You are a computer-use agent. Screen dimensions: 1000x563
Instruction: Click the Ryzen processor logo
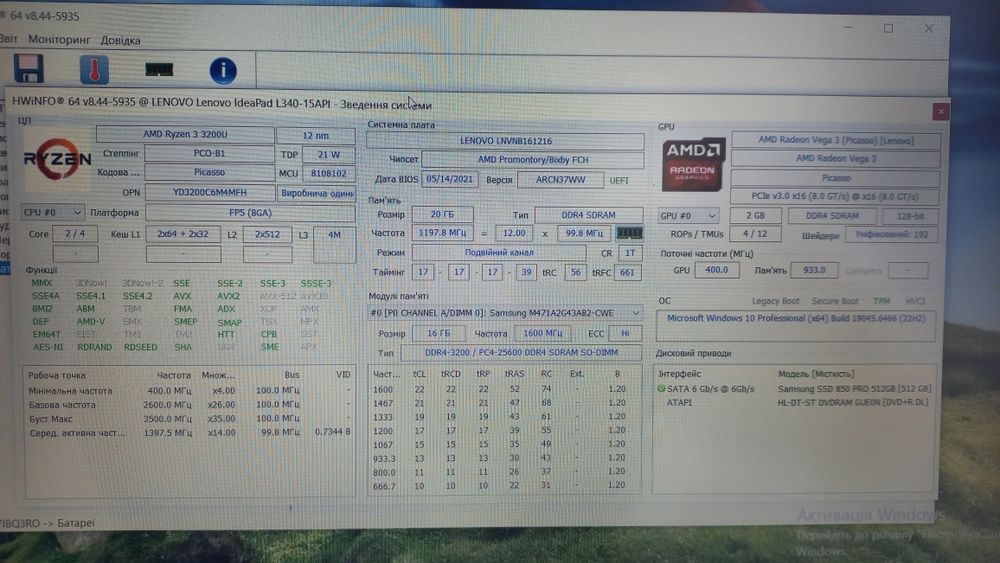[57, 159]
